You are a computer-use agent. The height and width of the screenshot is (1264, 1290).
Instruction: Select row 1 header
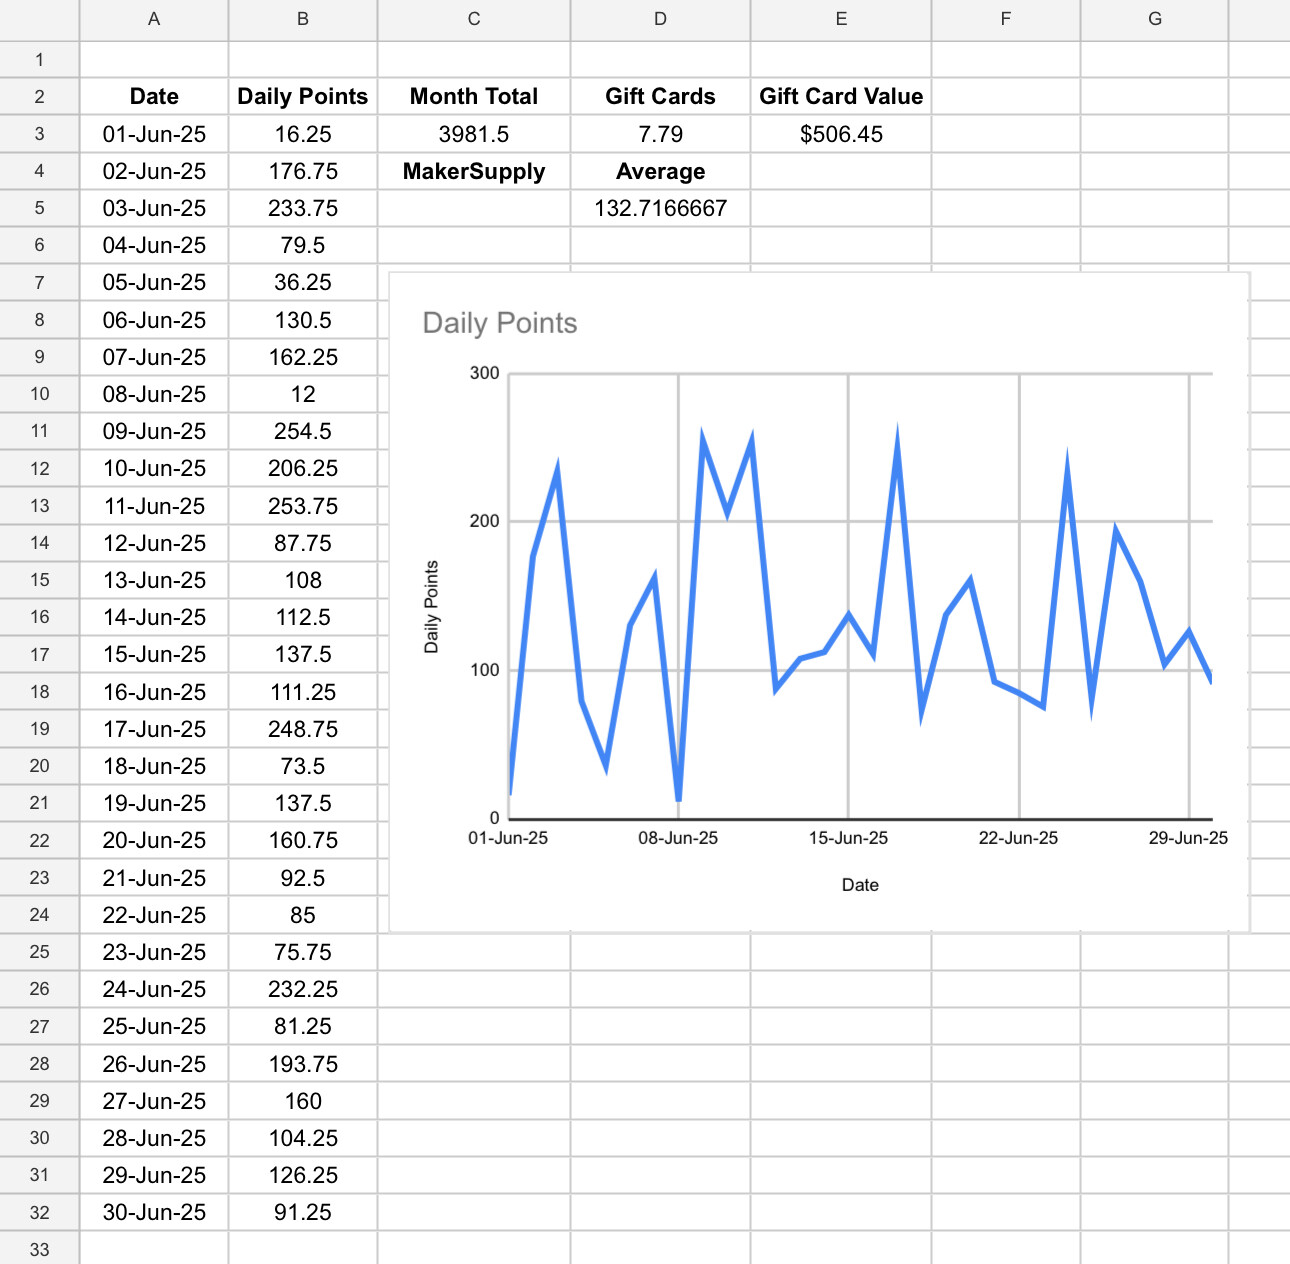[39, 60]
